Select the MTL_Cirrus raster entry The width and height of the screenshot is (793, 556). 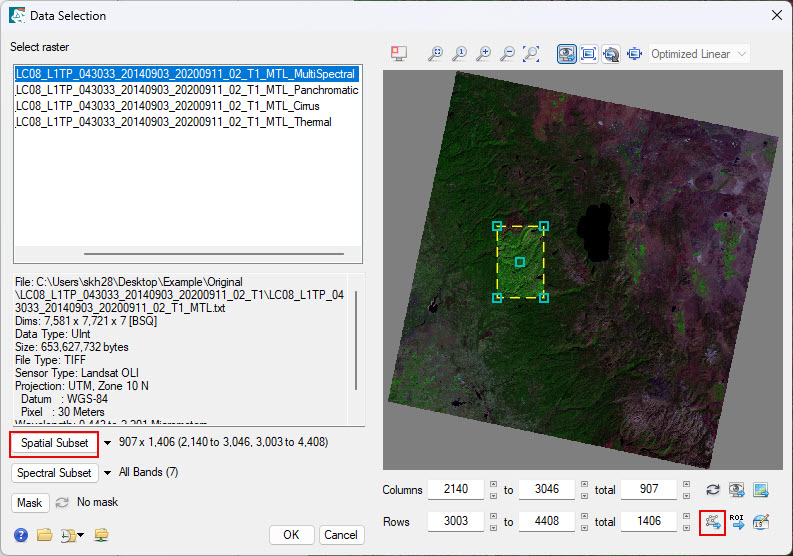(187, 106)
